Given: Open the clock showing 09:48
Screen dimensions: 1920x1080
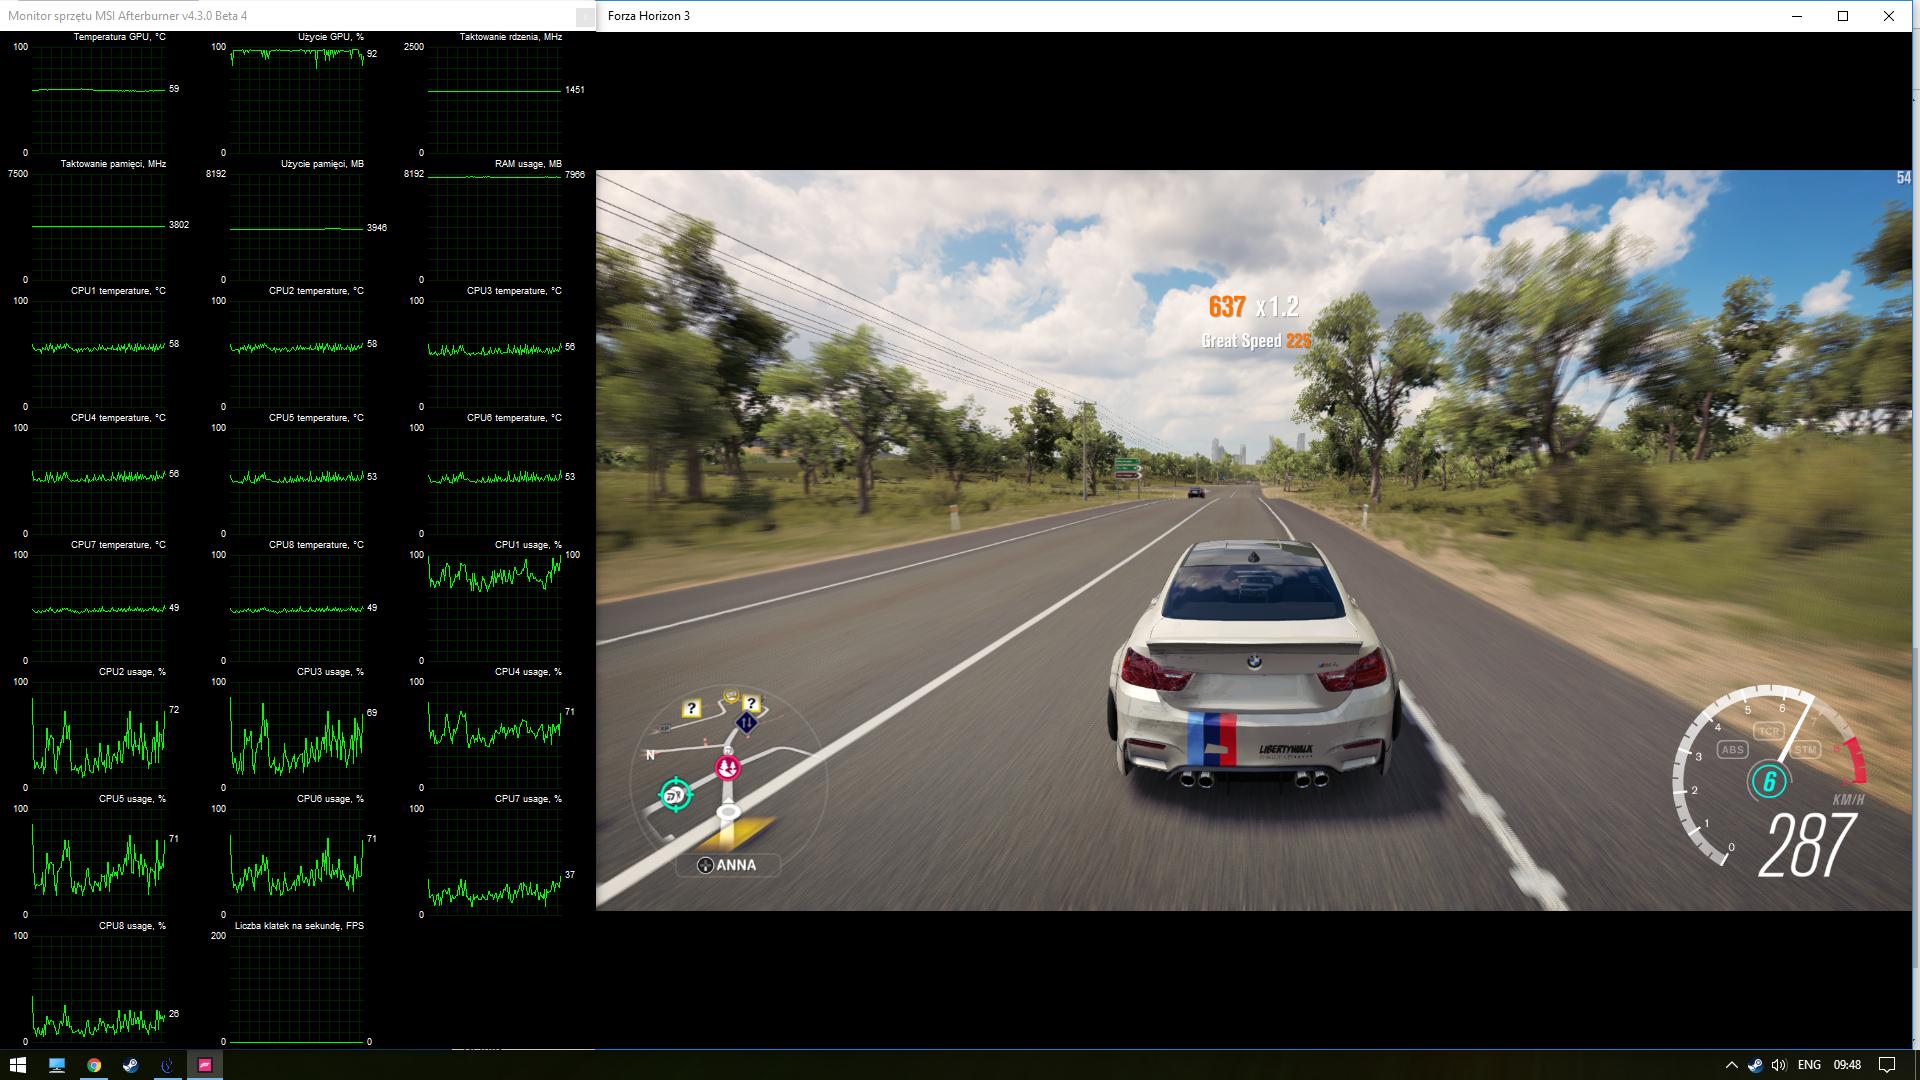Looking at the screenshot, I should (x=1847, y=1065).
